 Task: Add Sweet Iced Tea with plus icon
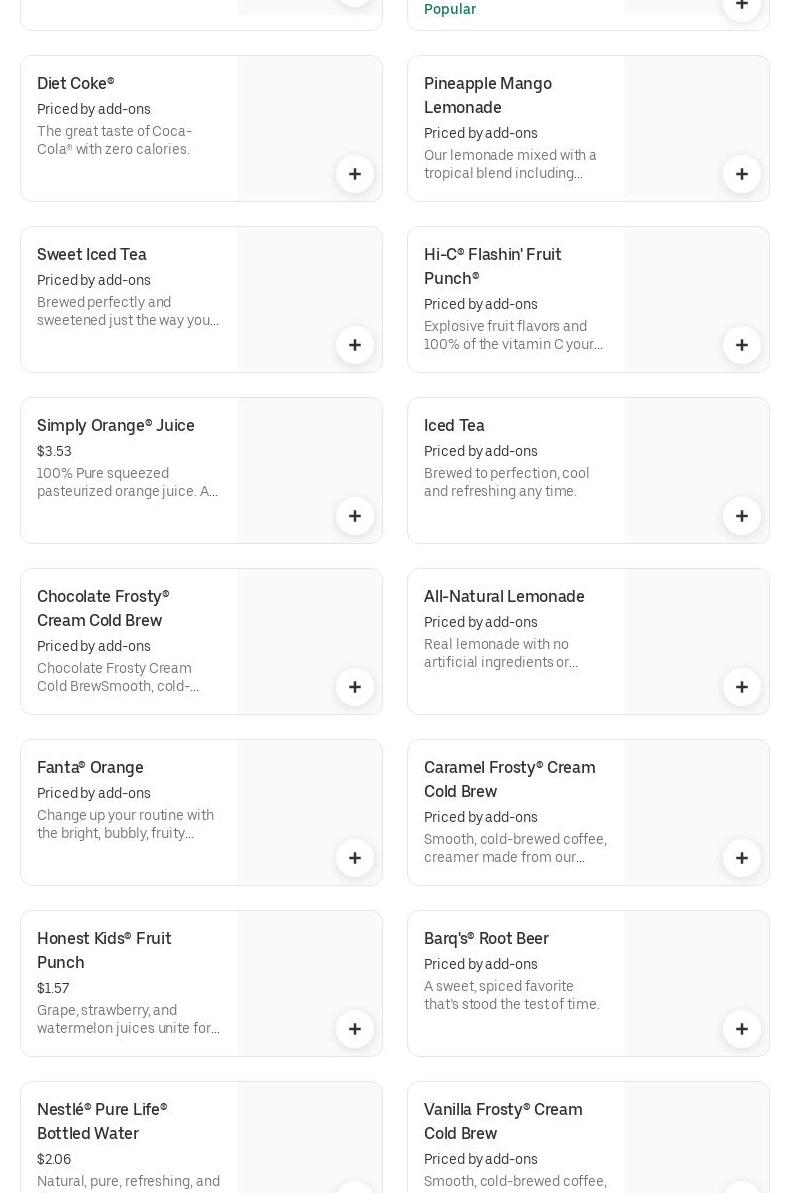pyautogui.click(x=355, y=345)
